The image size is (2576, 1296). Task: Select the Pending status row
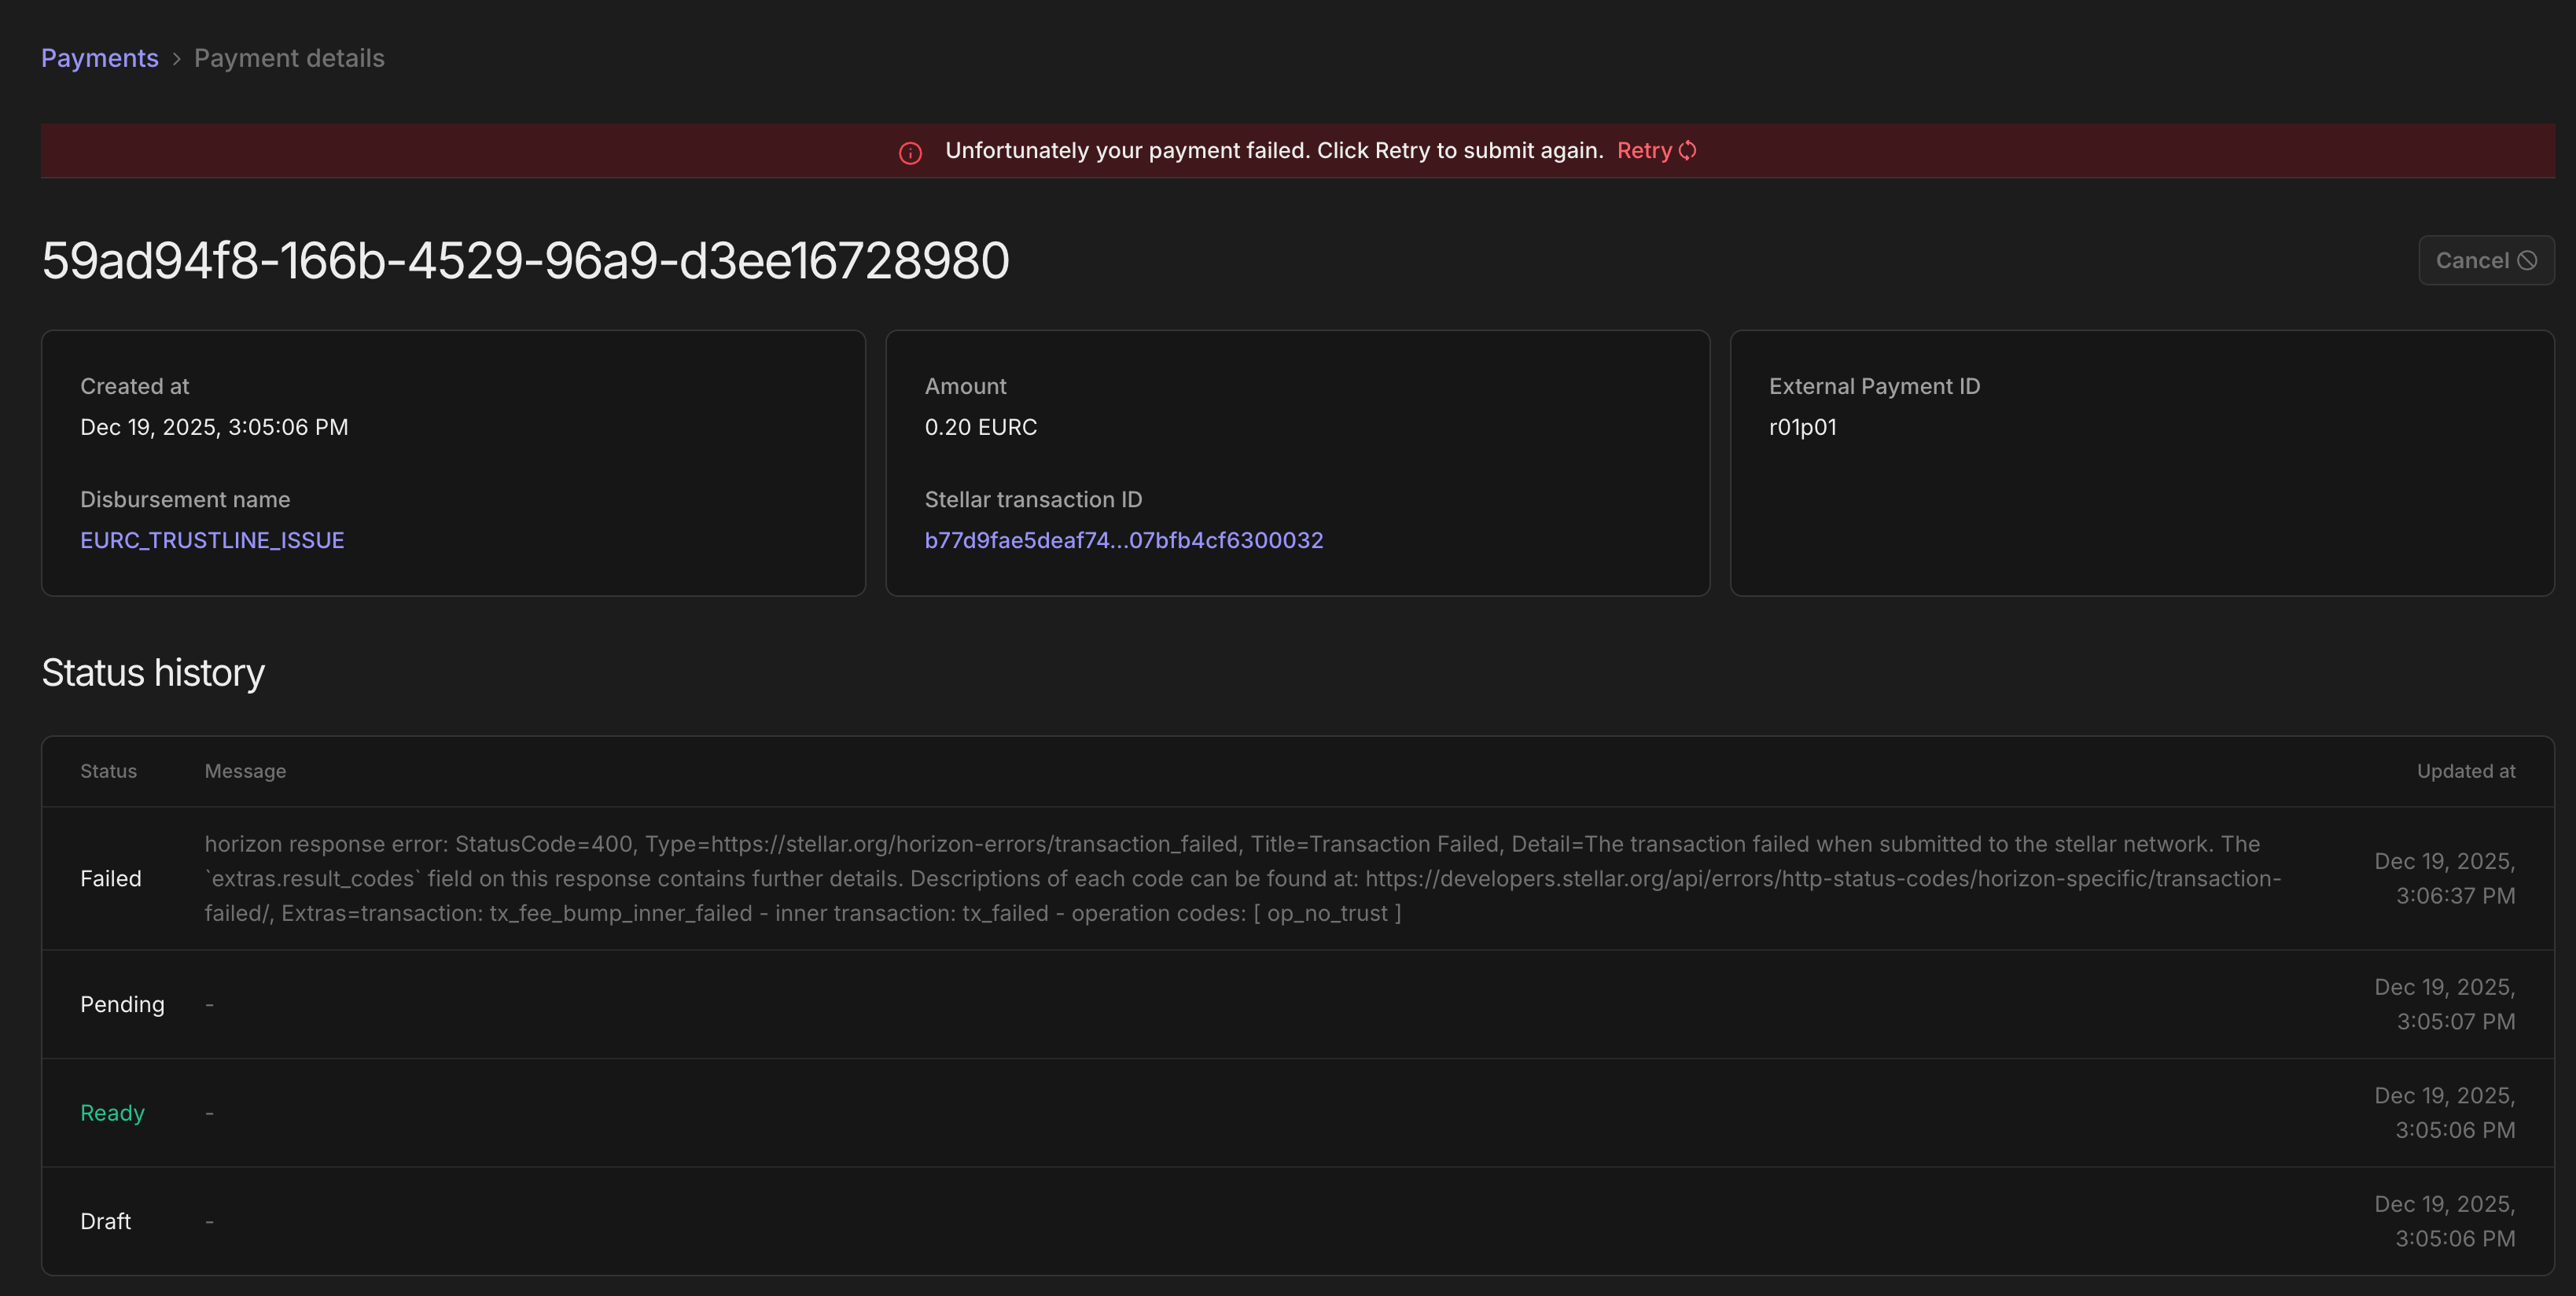tap(122, 1004)
